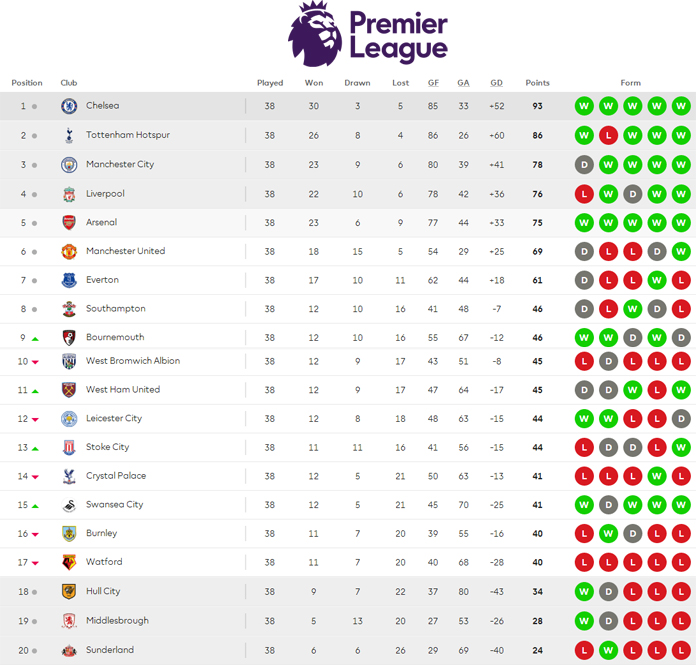696x665 pixels.
Task: Sort table by the GA column header
Action: point(463,83)
